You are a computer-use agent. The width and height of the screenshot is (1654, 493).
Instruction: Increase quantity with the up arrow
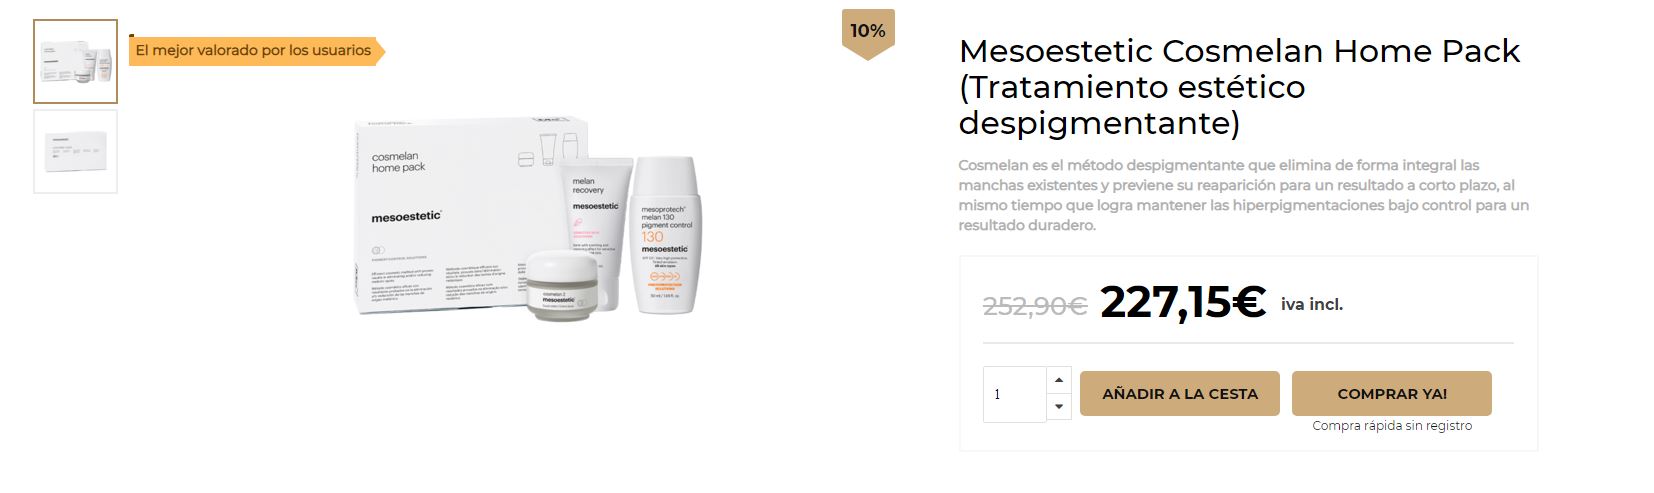(1059, 380)
